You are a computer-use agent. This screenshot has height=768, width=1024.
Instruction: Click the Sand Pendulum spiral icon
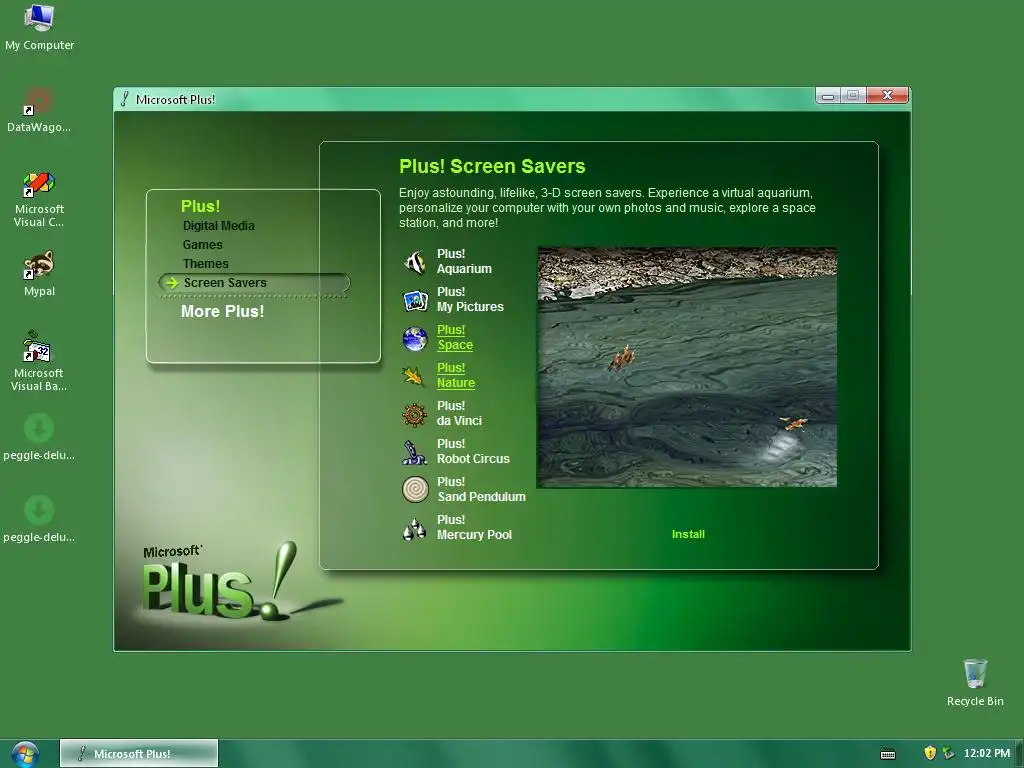pos(415,490)
